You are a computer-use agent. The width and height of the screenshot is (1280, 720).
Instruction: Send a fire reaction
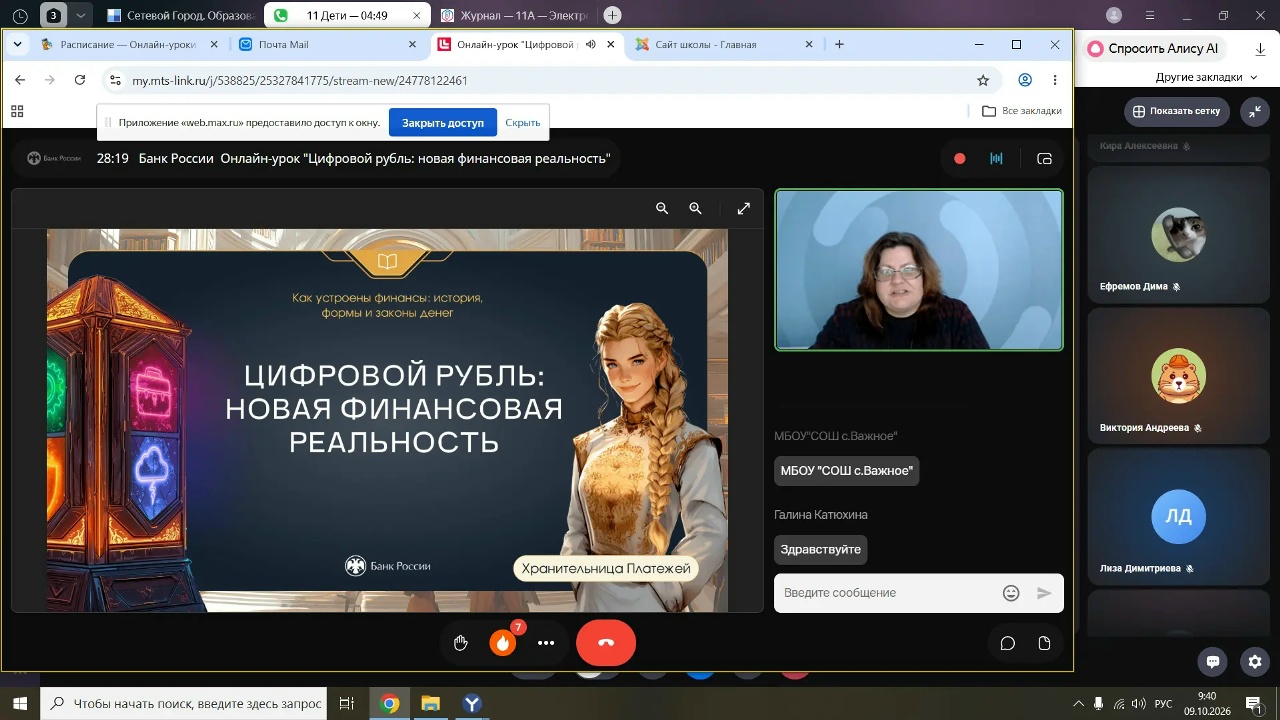coord(503,643)
